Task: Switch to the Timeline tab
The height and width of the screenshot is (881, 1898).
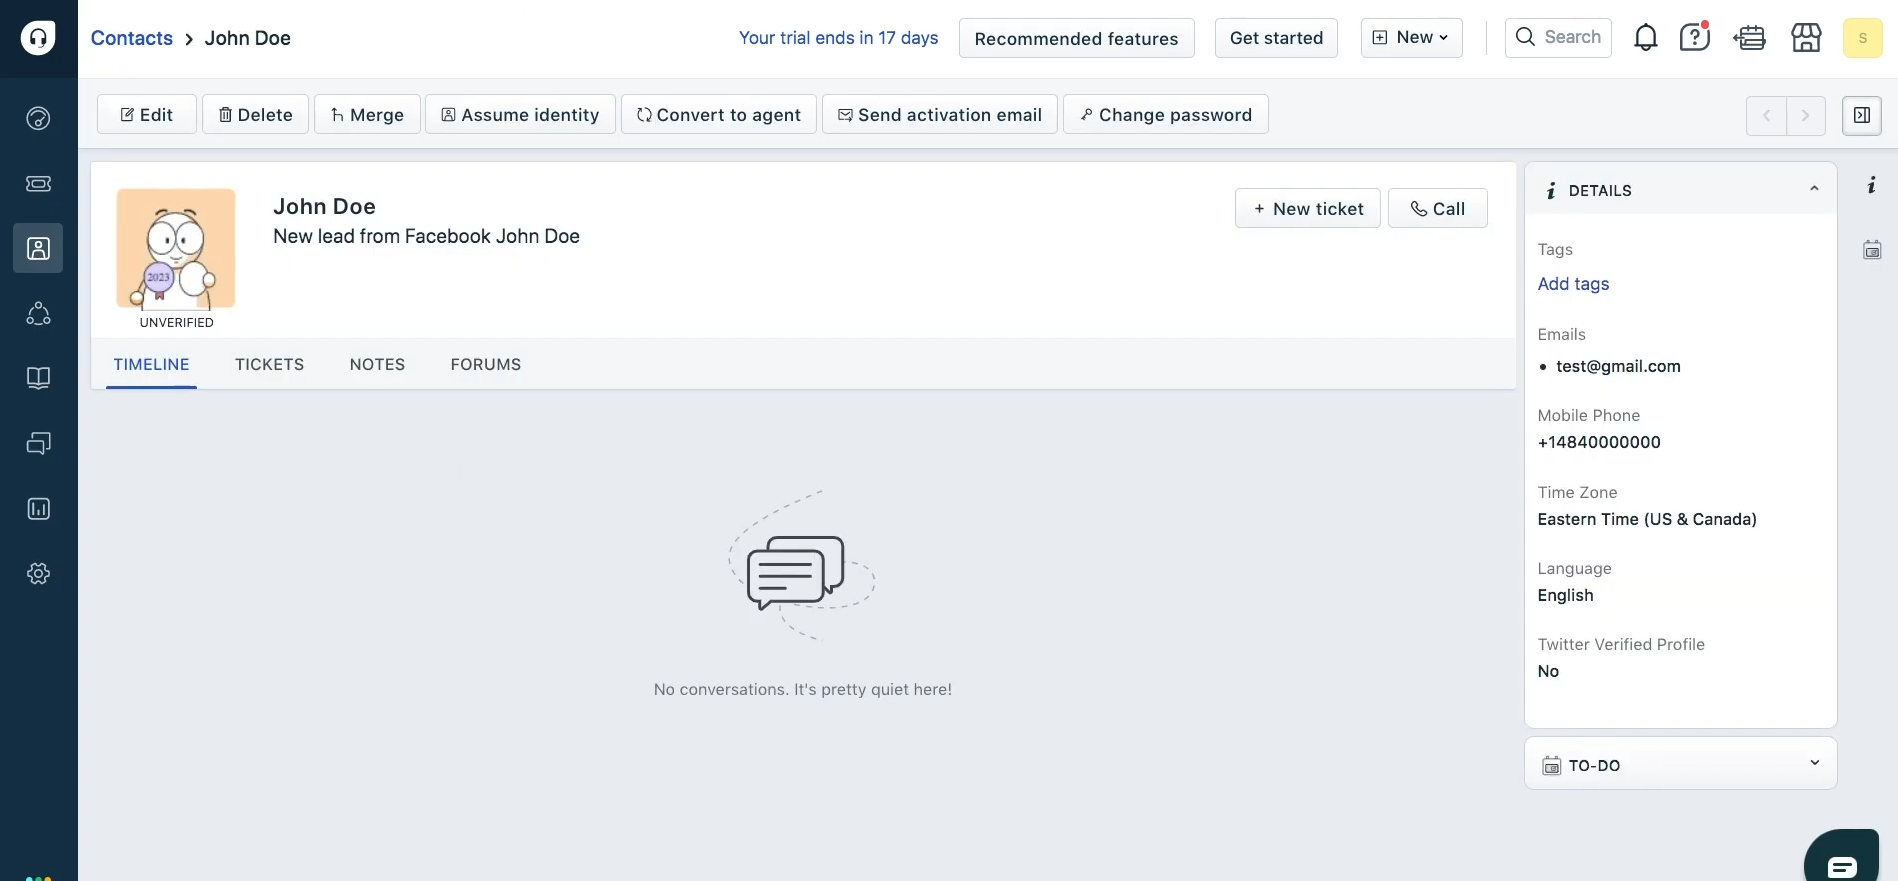Action: pyautogui.click(x=151, y=364)
